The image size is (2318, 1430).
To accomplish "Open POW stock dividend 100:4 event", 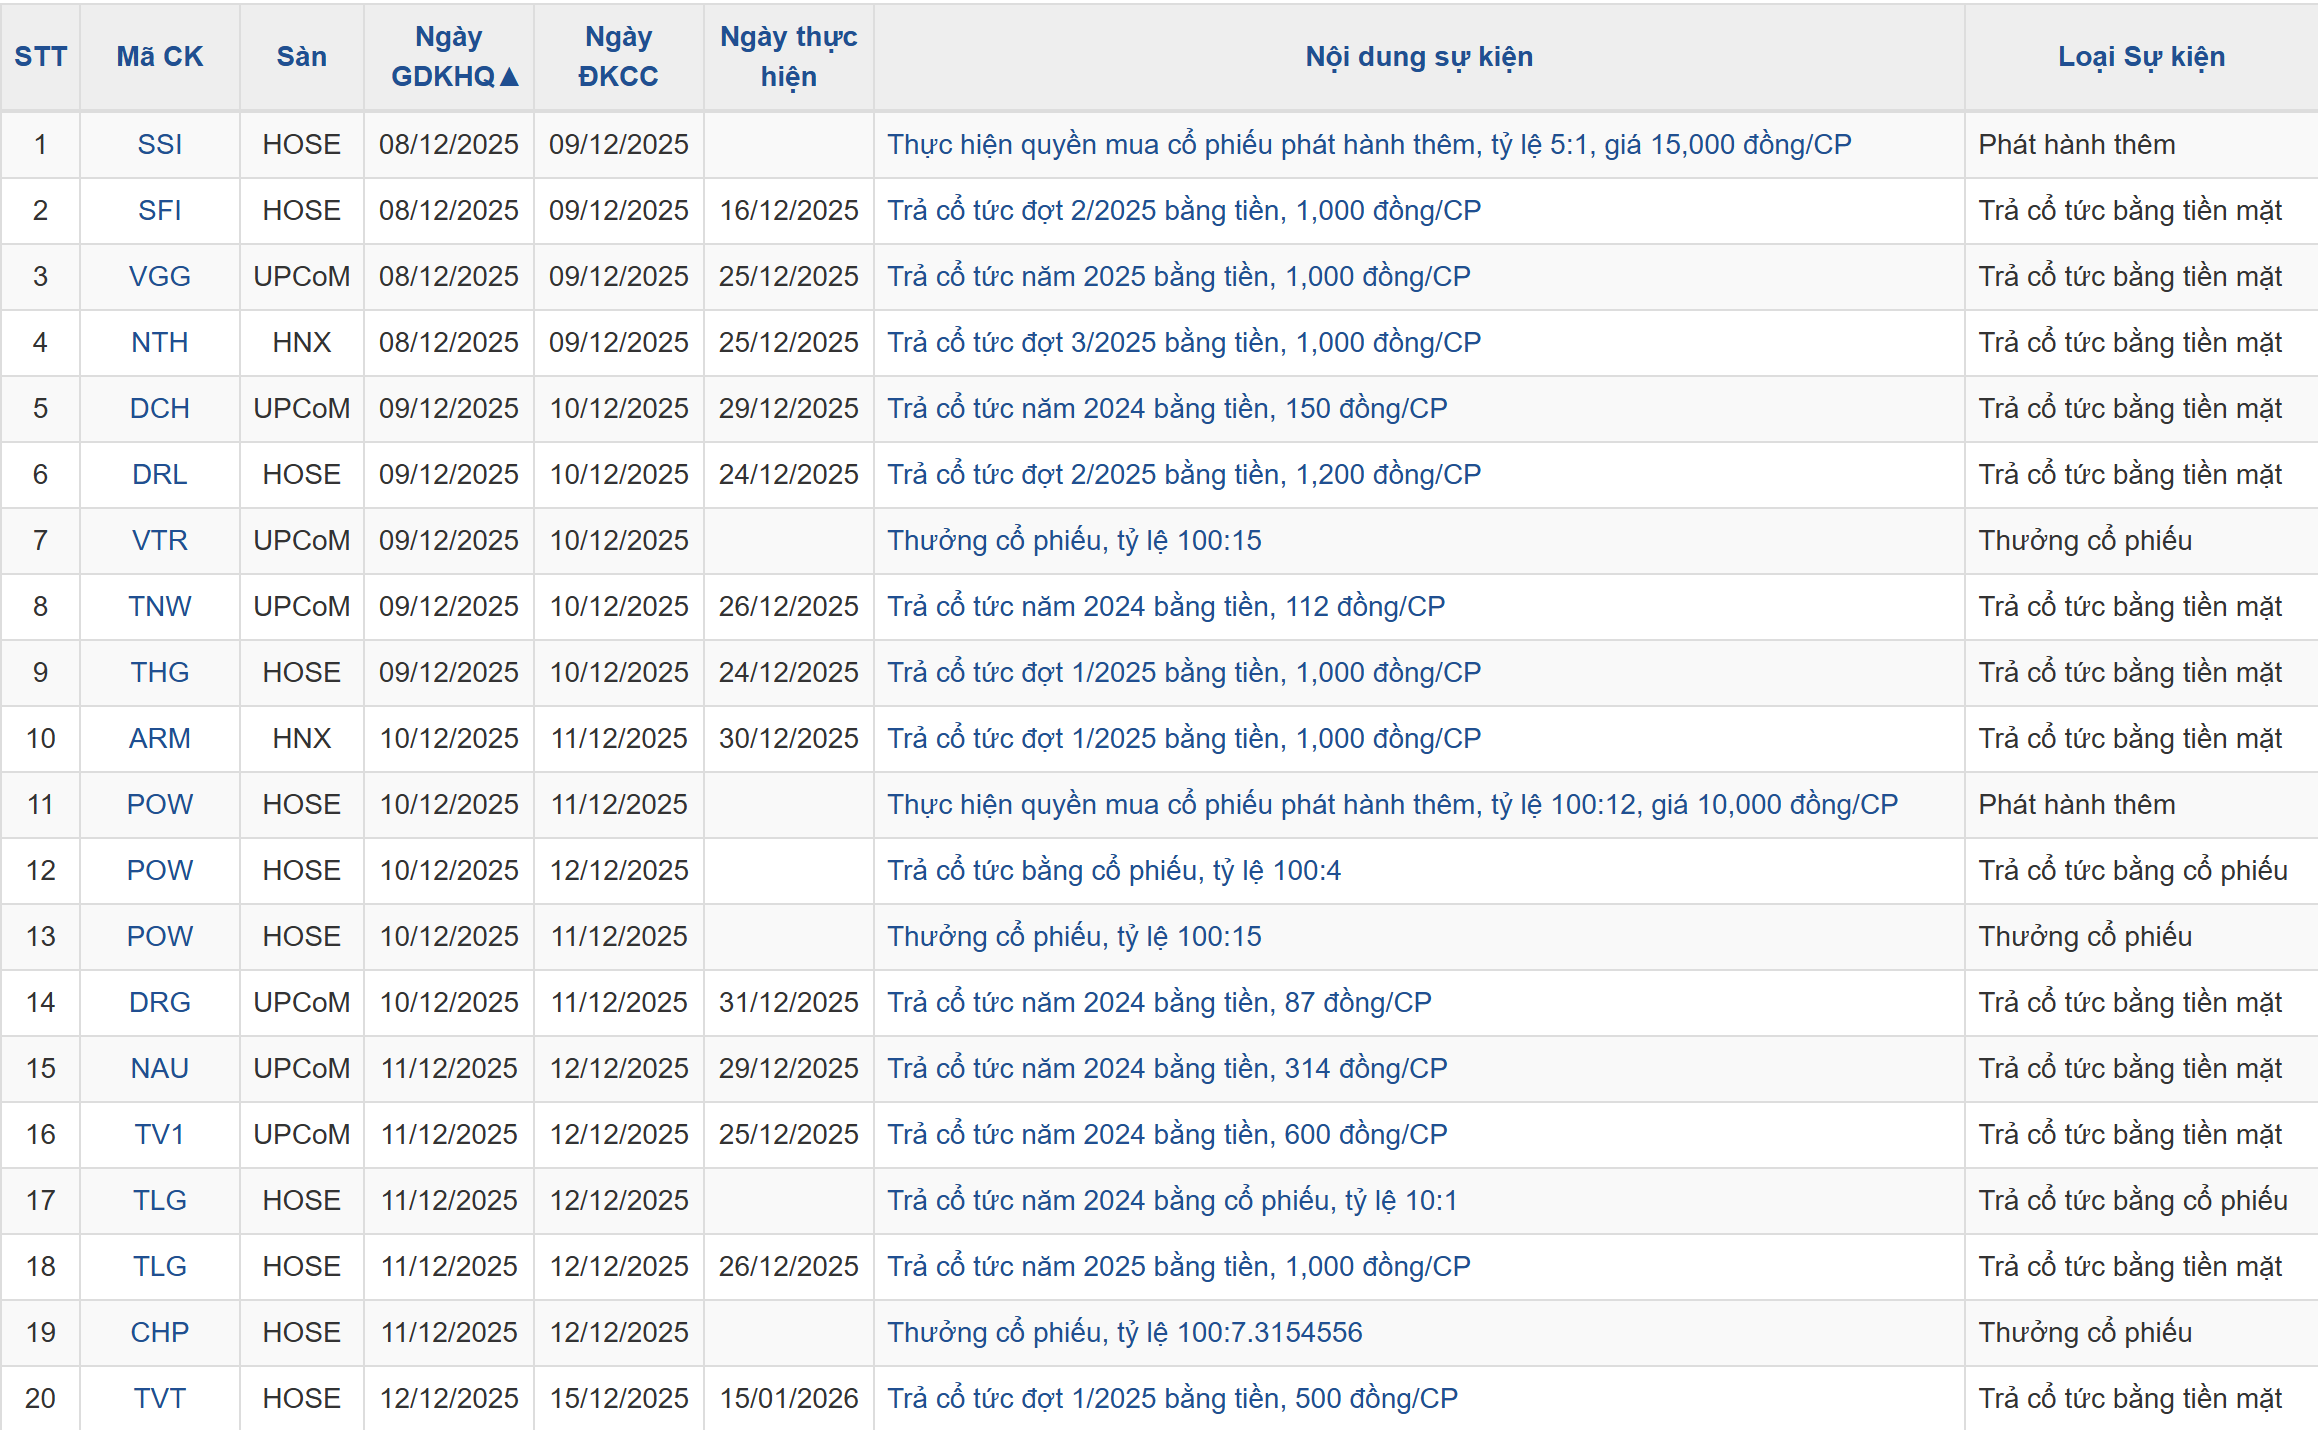I will pos(1113,871).
